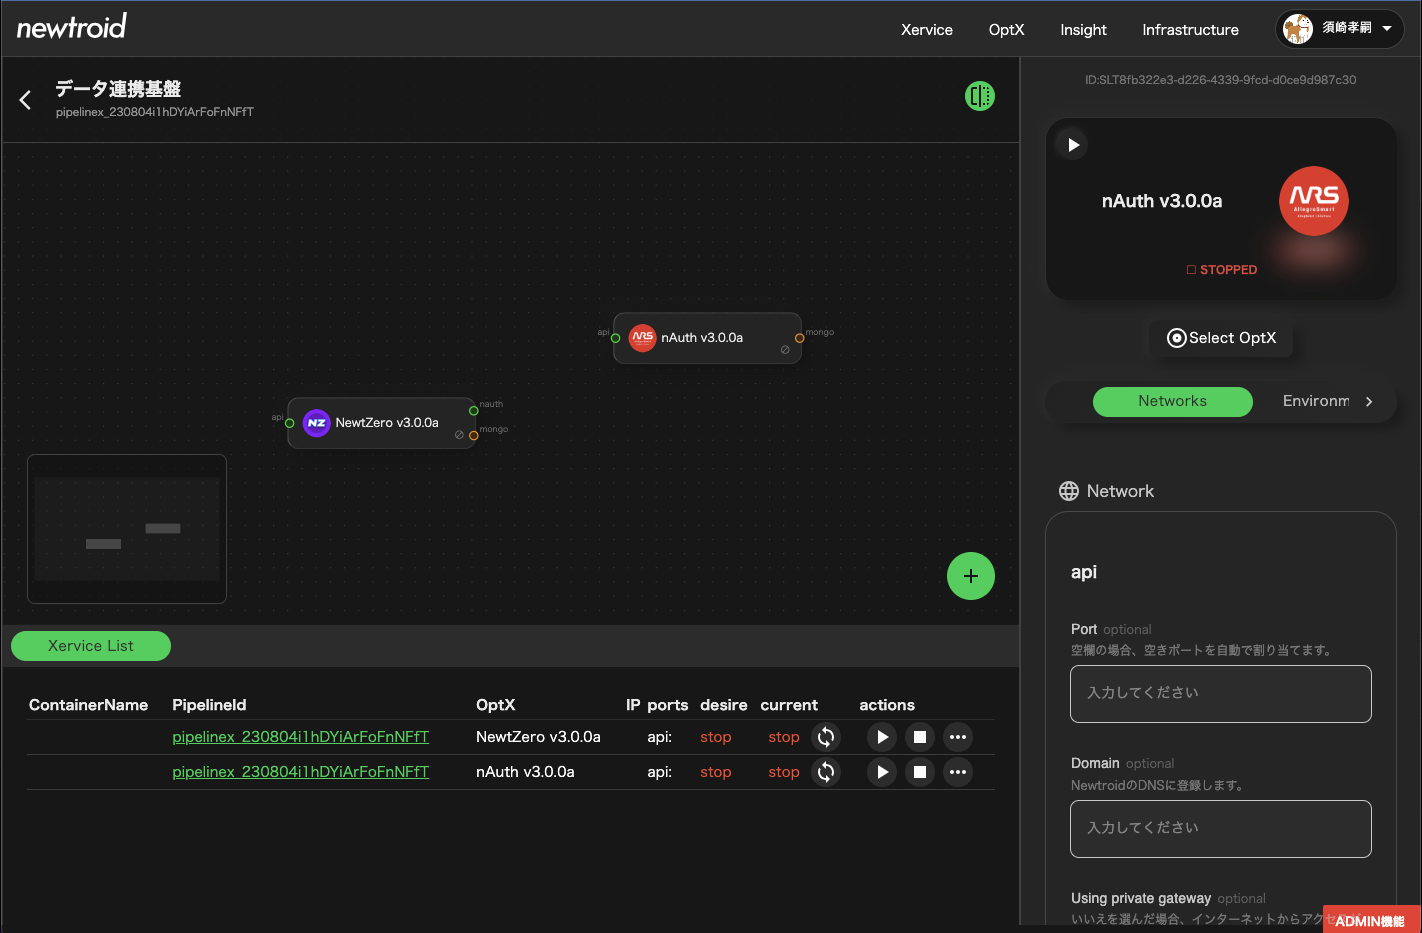Click the Network globe icon
The image size is (1422, 933).
1069,491
